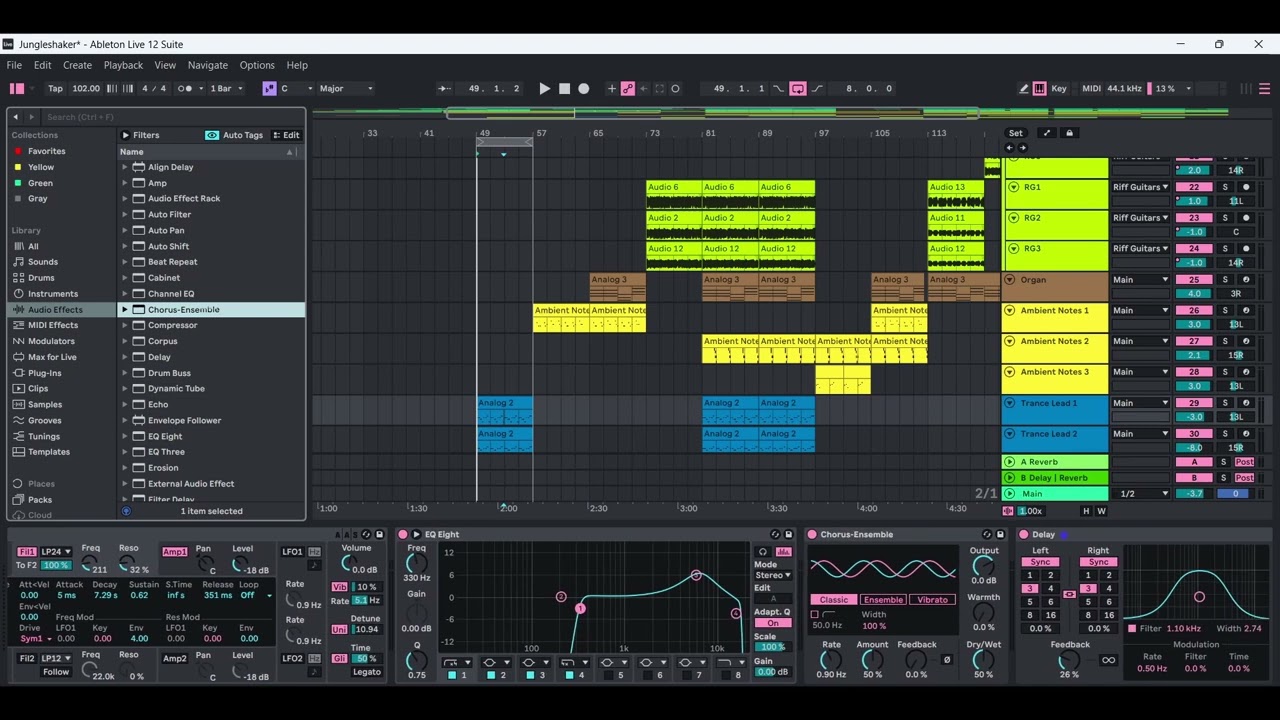This screenshot has width=1280, height=720.
Task: Toggle Post on A Reverb return
Action: [1245, 462]
